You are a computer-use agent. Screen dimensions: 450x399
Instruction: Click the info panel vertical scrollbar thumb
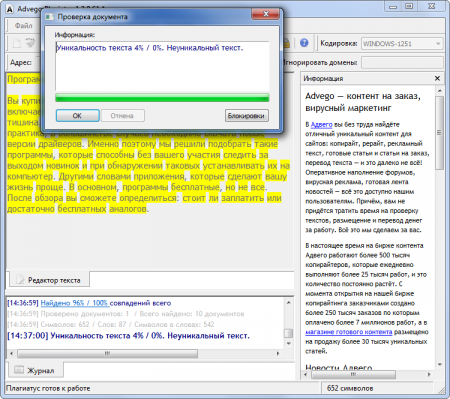pyautogui.click(x=439, y=133)
